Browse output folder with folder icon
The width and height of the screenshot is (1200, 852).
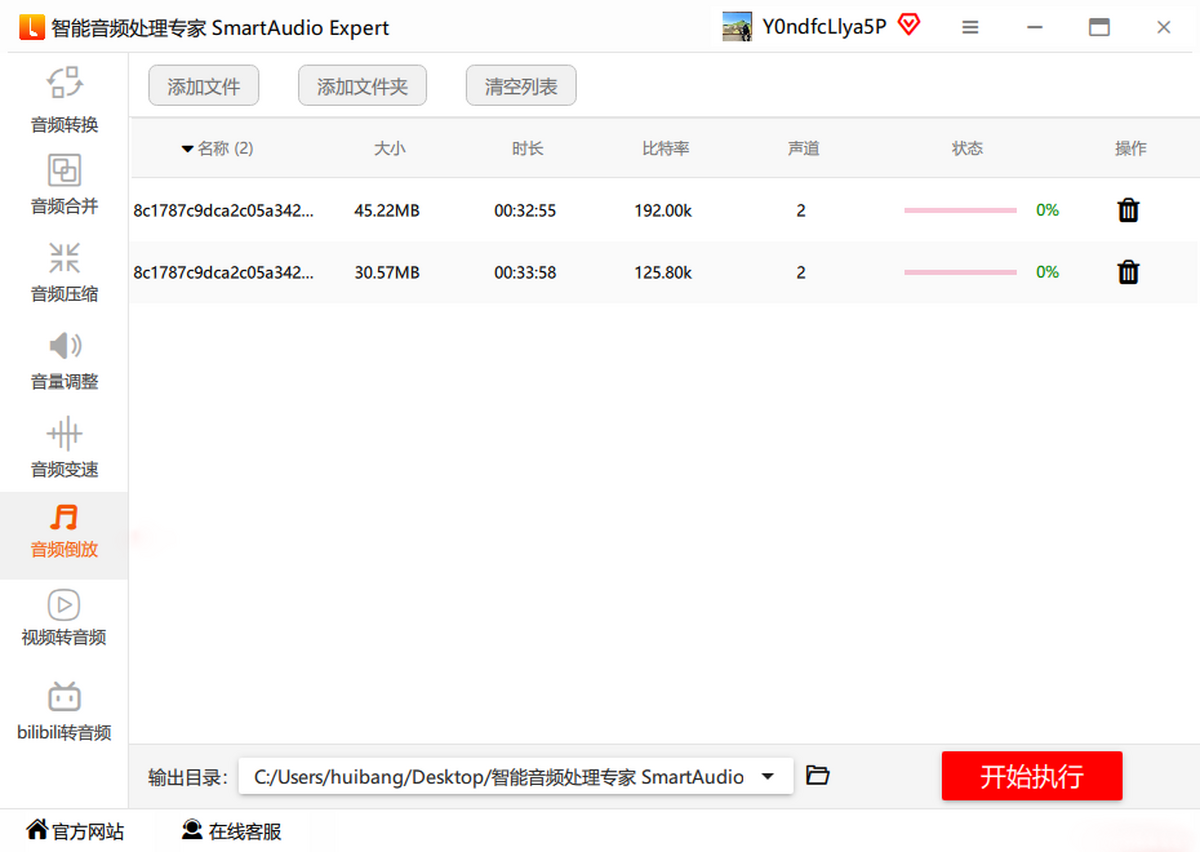[817, 775]
